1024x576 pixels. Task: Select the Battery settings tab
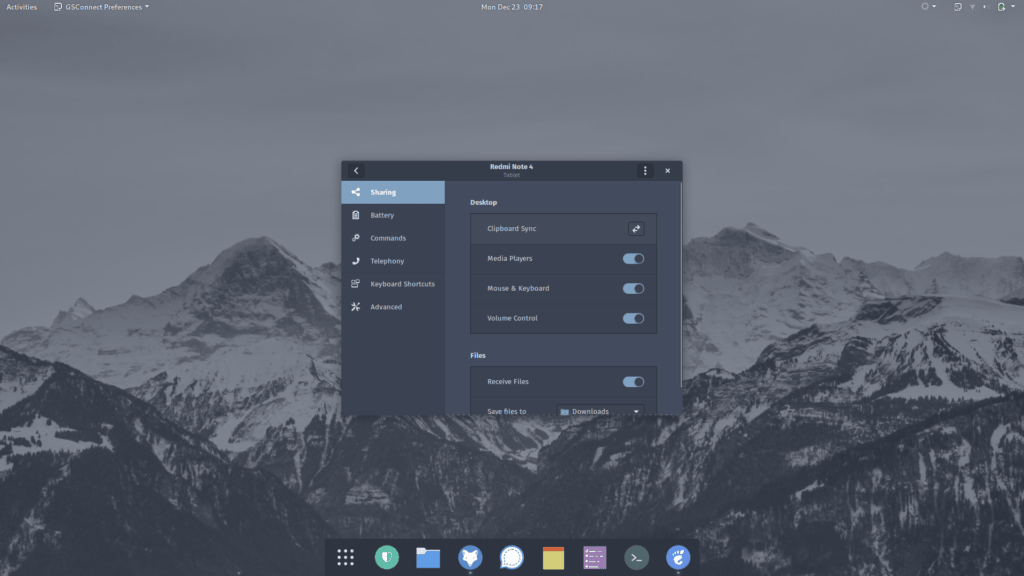(x=382, y=216)
